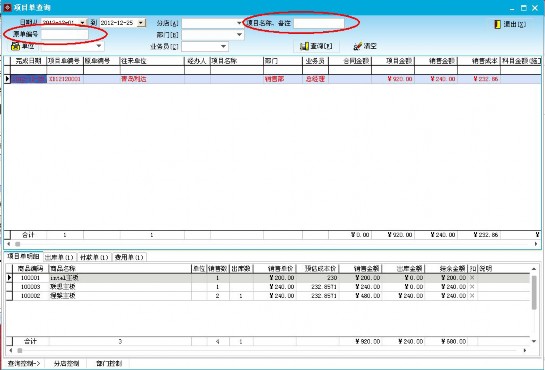Click the detail grid vertical scrollbar
This screenshot has height=370, width=545.
[x=534, y=305]
